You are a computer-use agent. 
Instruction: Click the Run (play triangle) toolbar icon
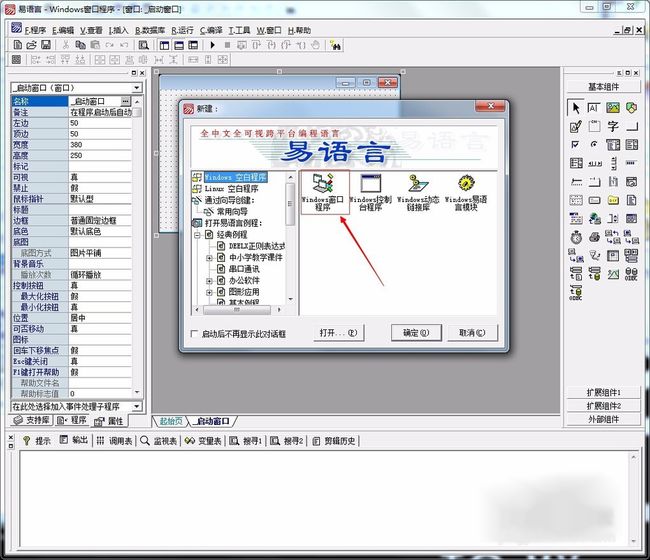[212, 45]
